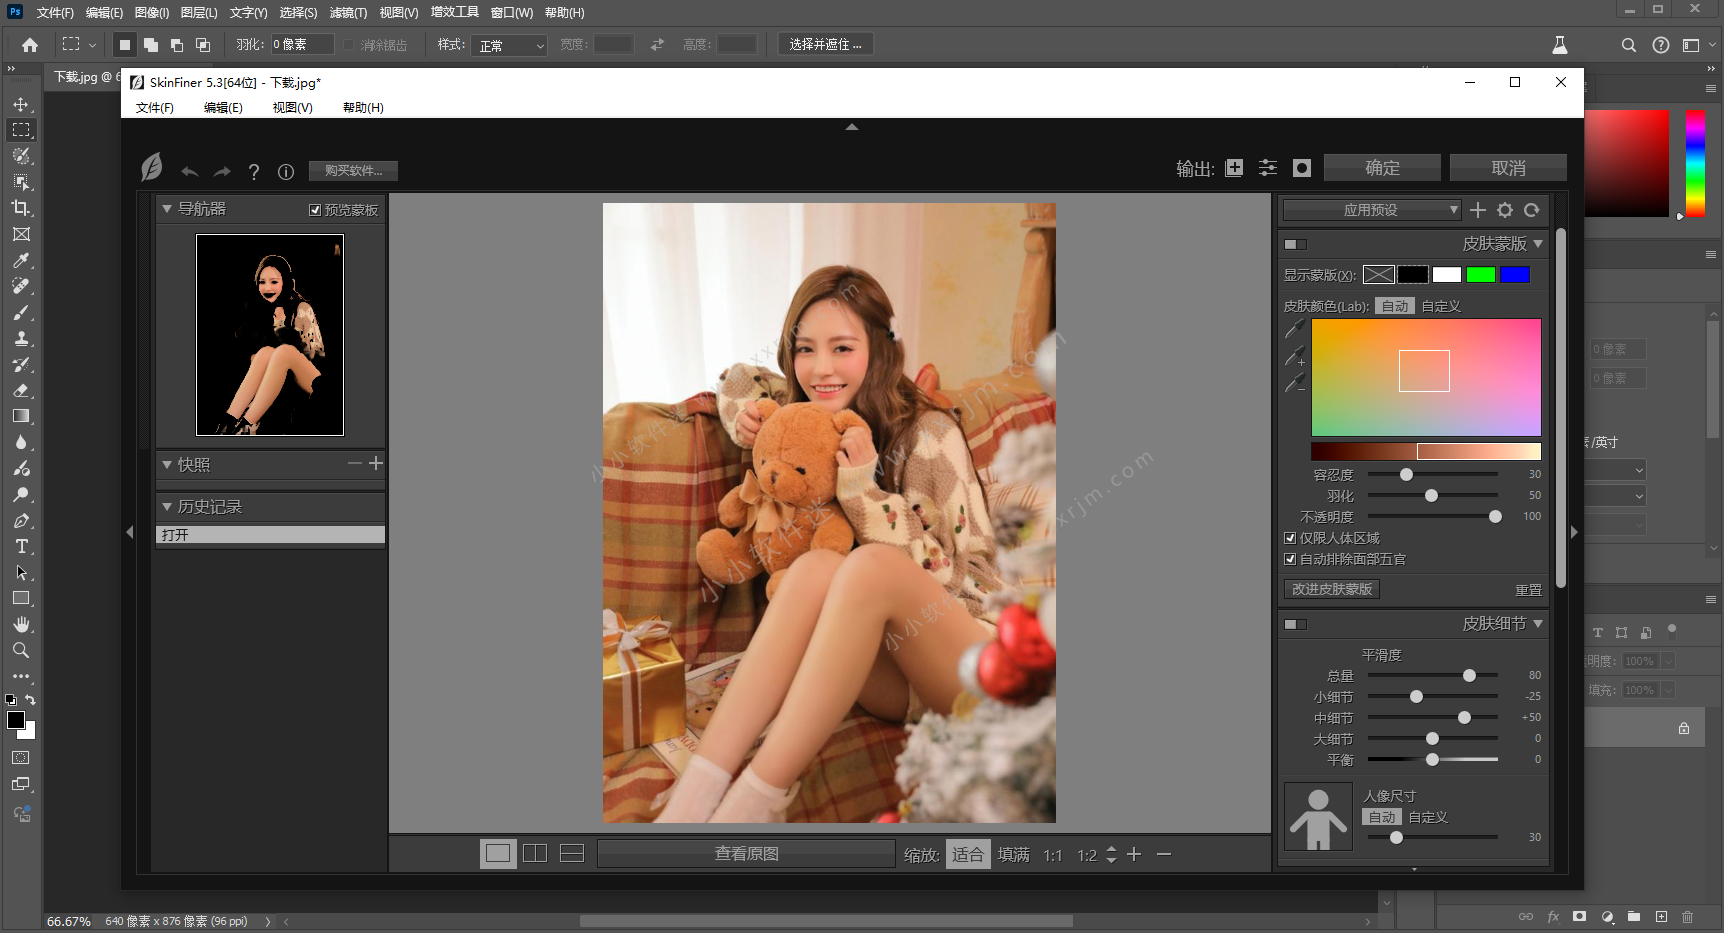Click the buy software button
Screen dimensions: 1724x933
coord(353,171)
